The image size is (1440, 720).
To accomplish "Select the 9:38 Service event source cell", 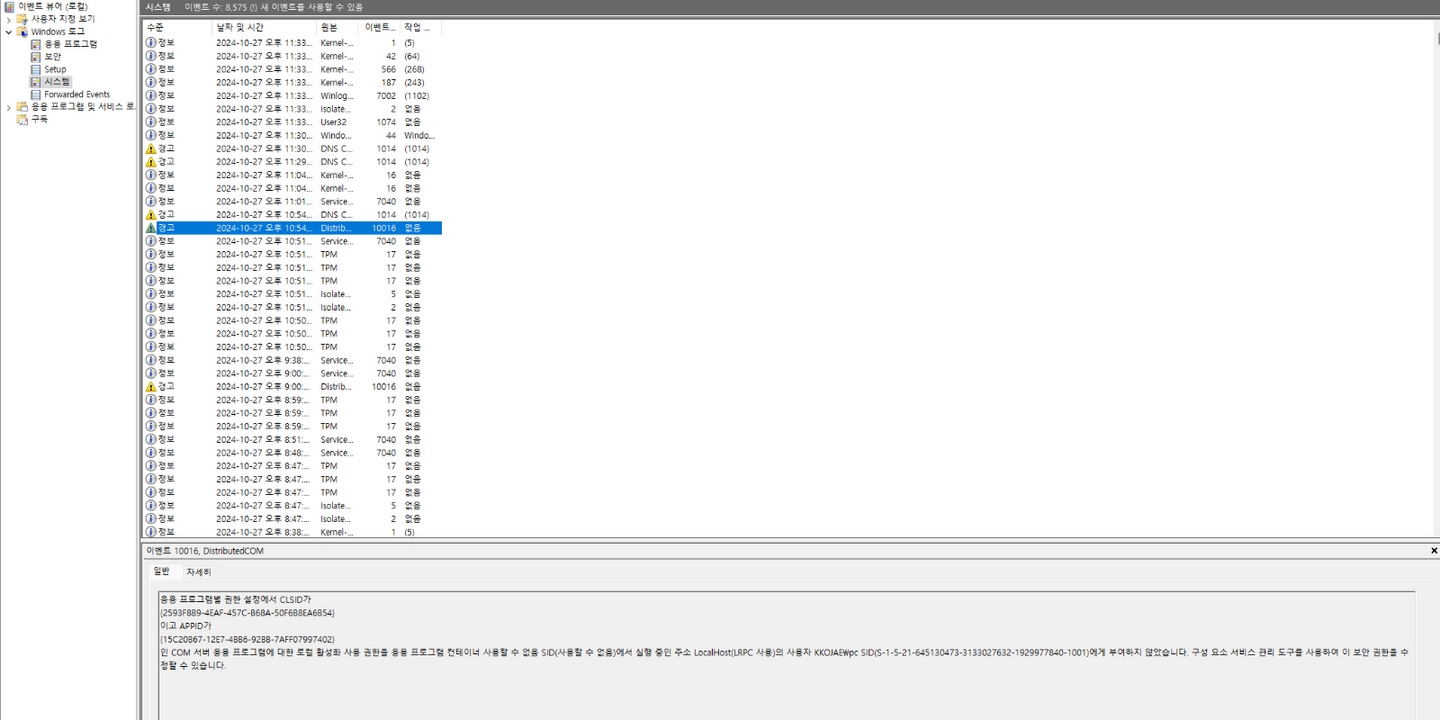I will click(336, 360).
